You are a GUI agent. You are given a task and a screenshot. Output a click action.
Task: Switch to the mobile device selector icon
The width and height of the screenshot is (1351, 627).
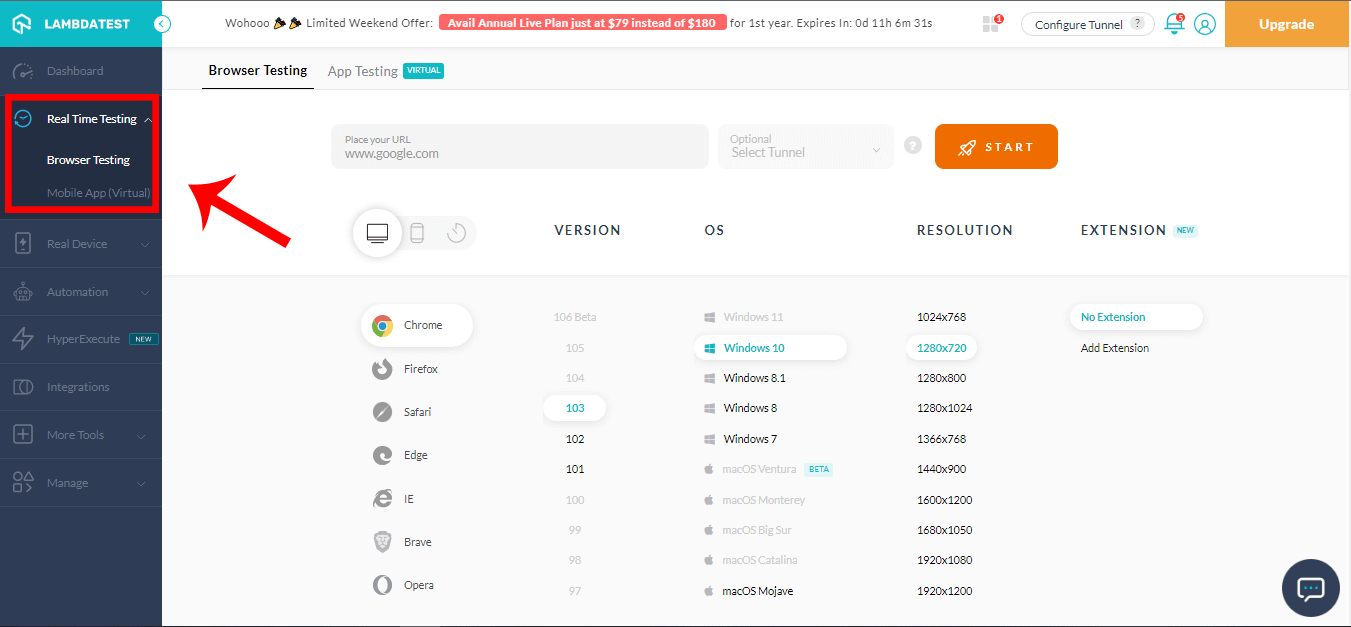417,231
